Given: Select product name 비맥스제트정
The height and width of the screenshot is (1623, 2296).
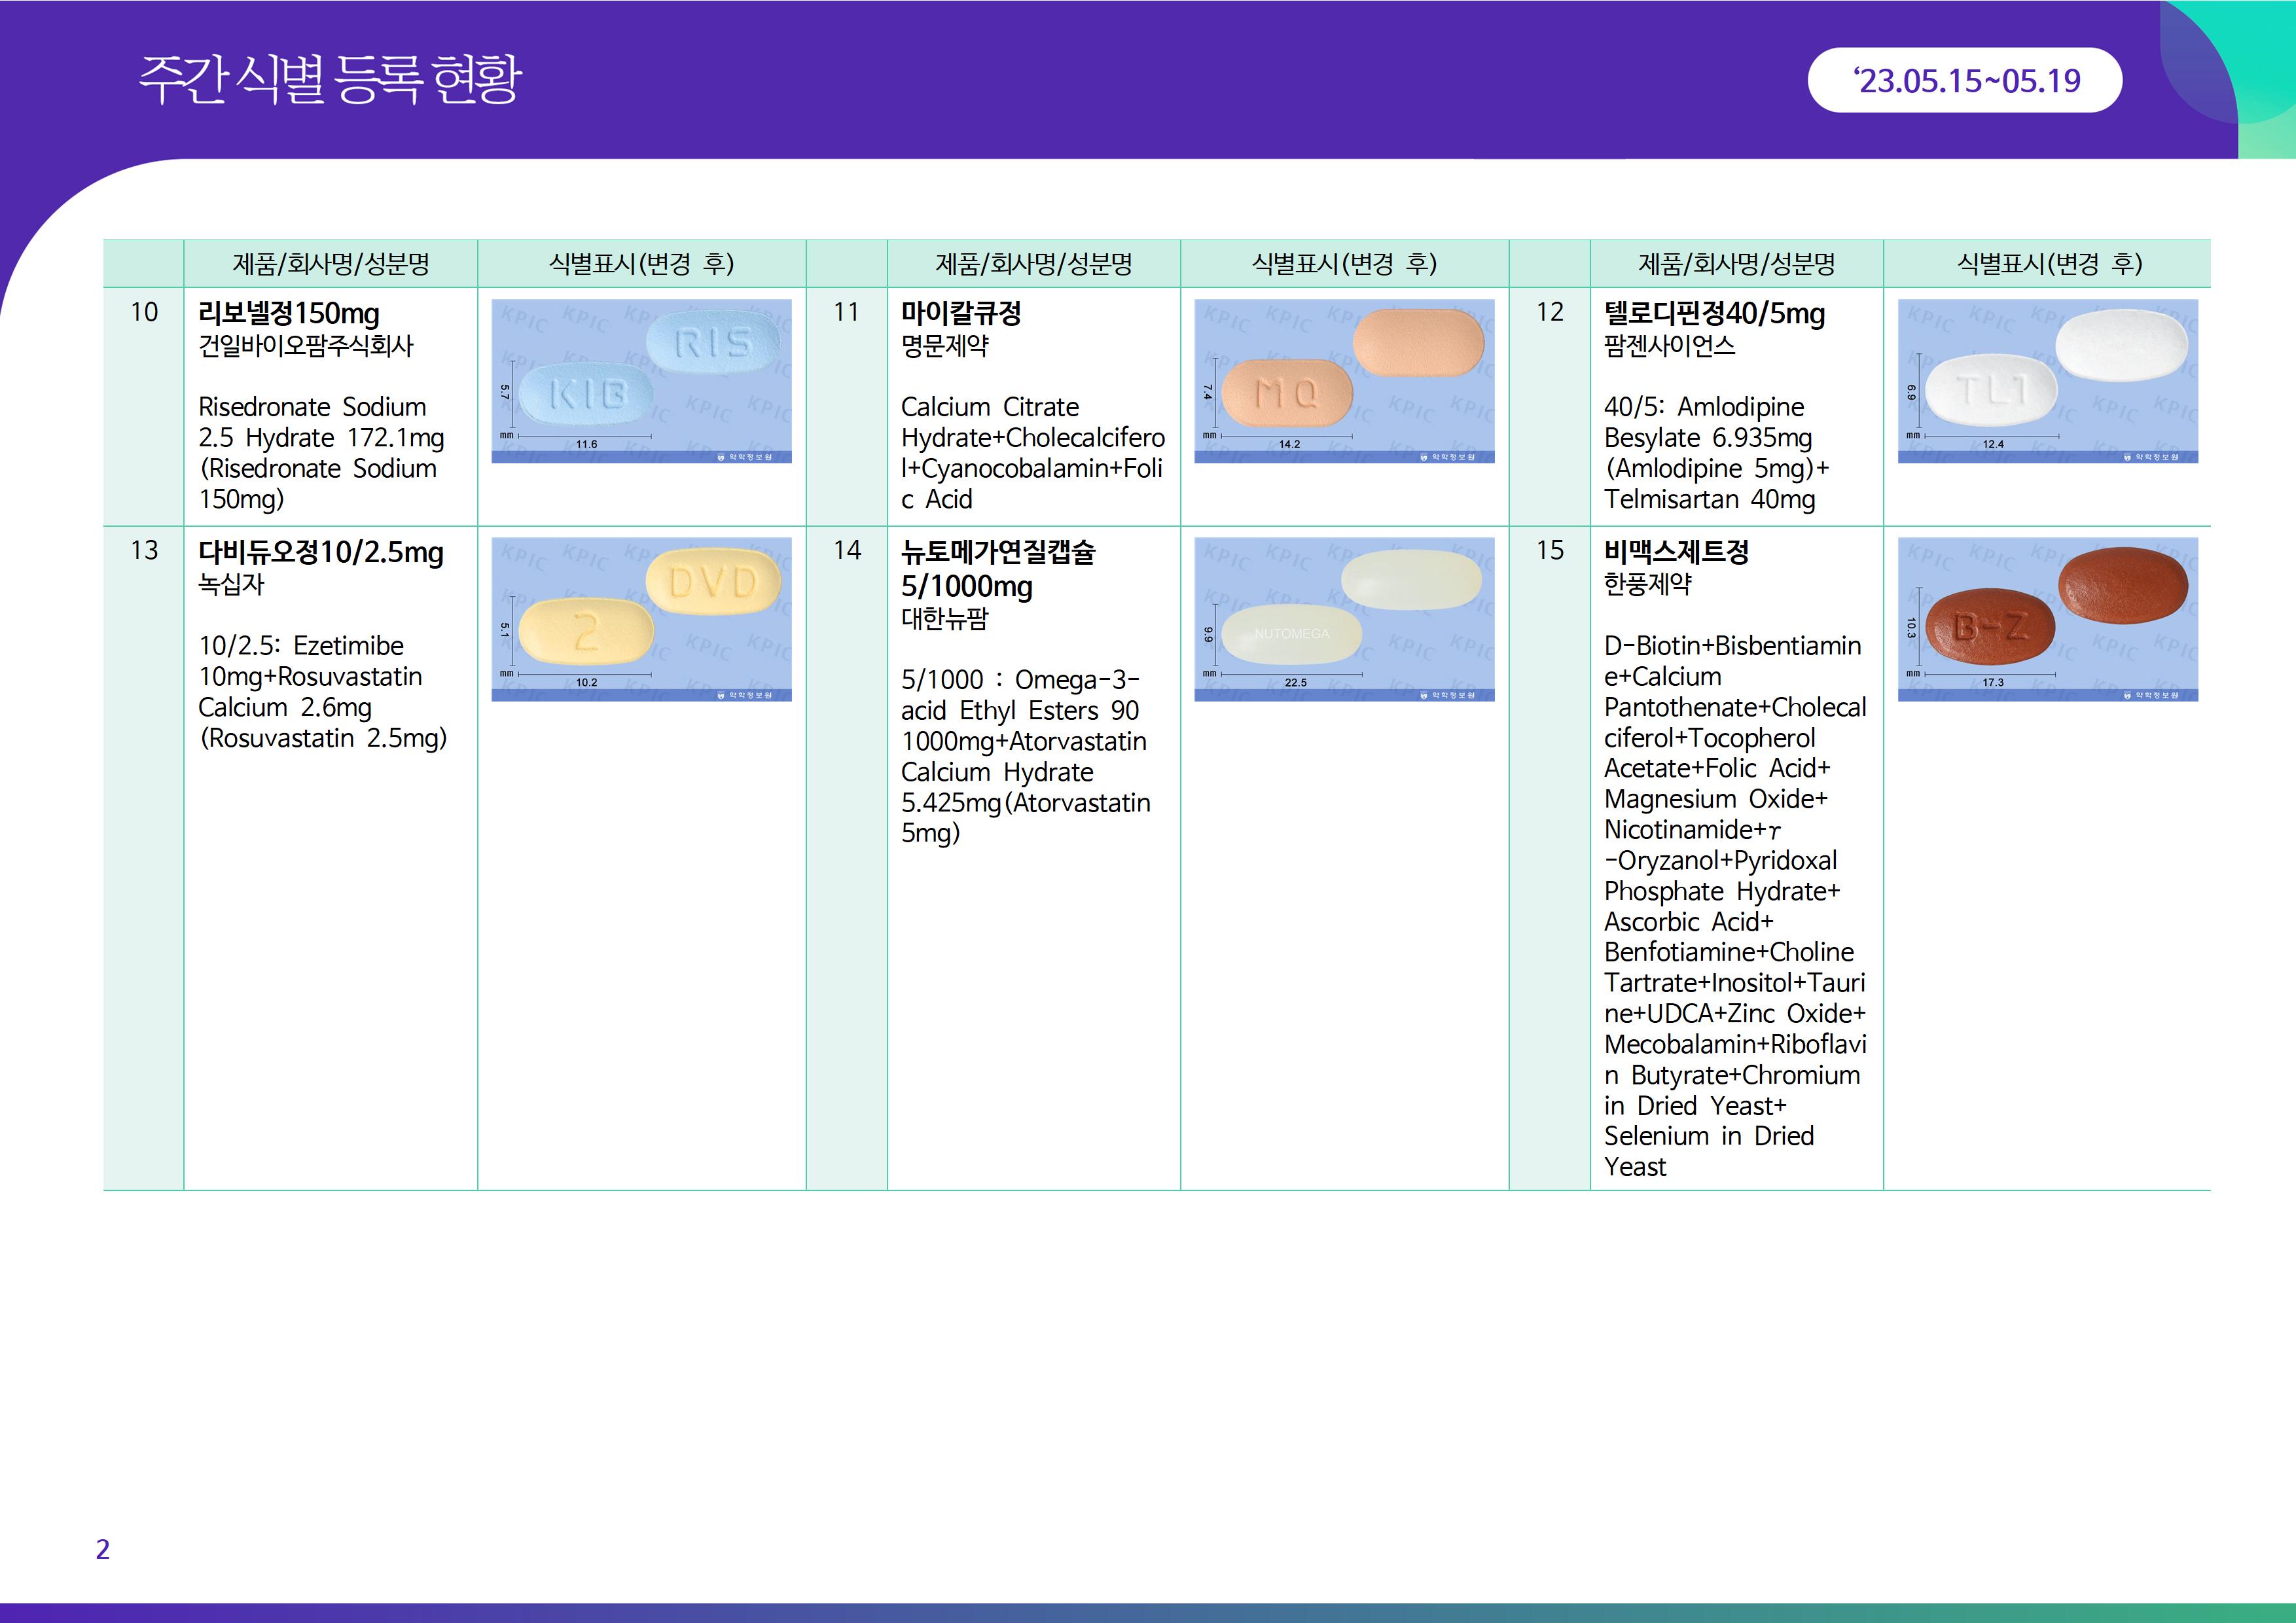Looking at the screenshot, I should [x=1676, y=552].
